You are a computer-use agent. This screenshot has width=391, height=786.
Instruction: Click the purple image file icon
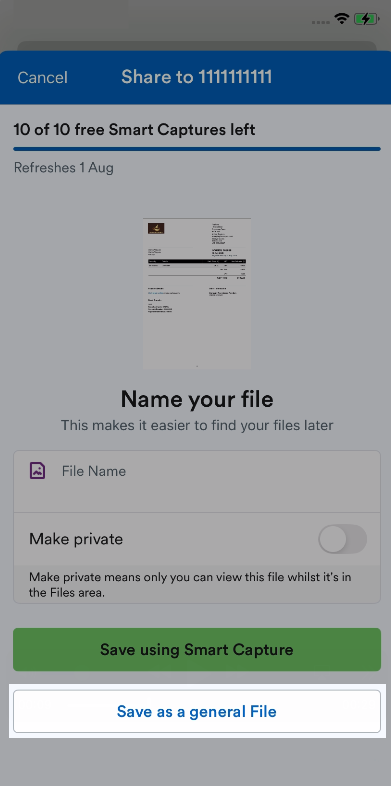pos(38,470)
